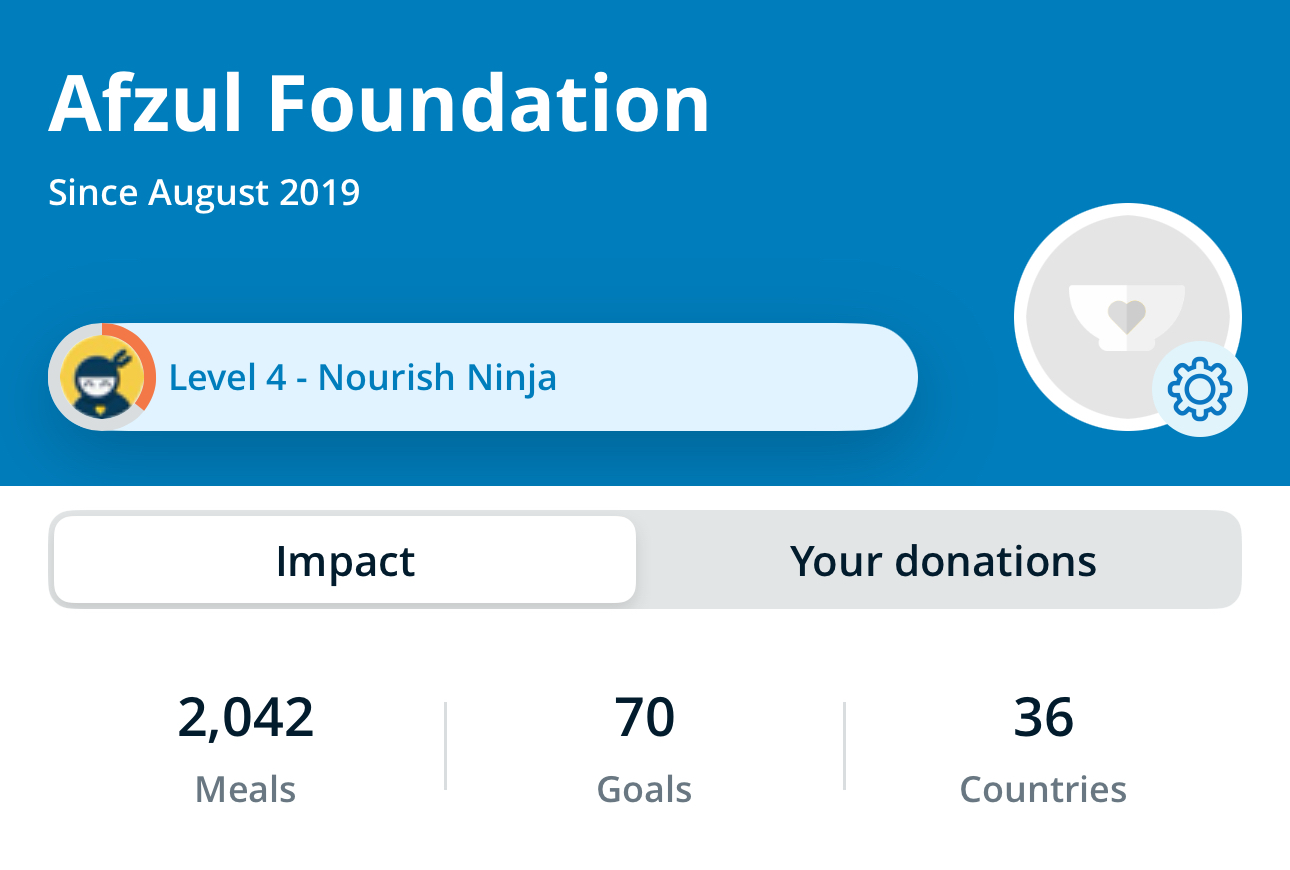Tap the 70 goals count
The width and height of the screenshot is (1290, 870).
tap(645, 717)
